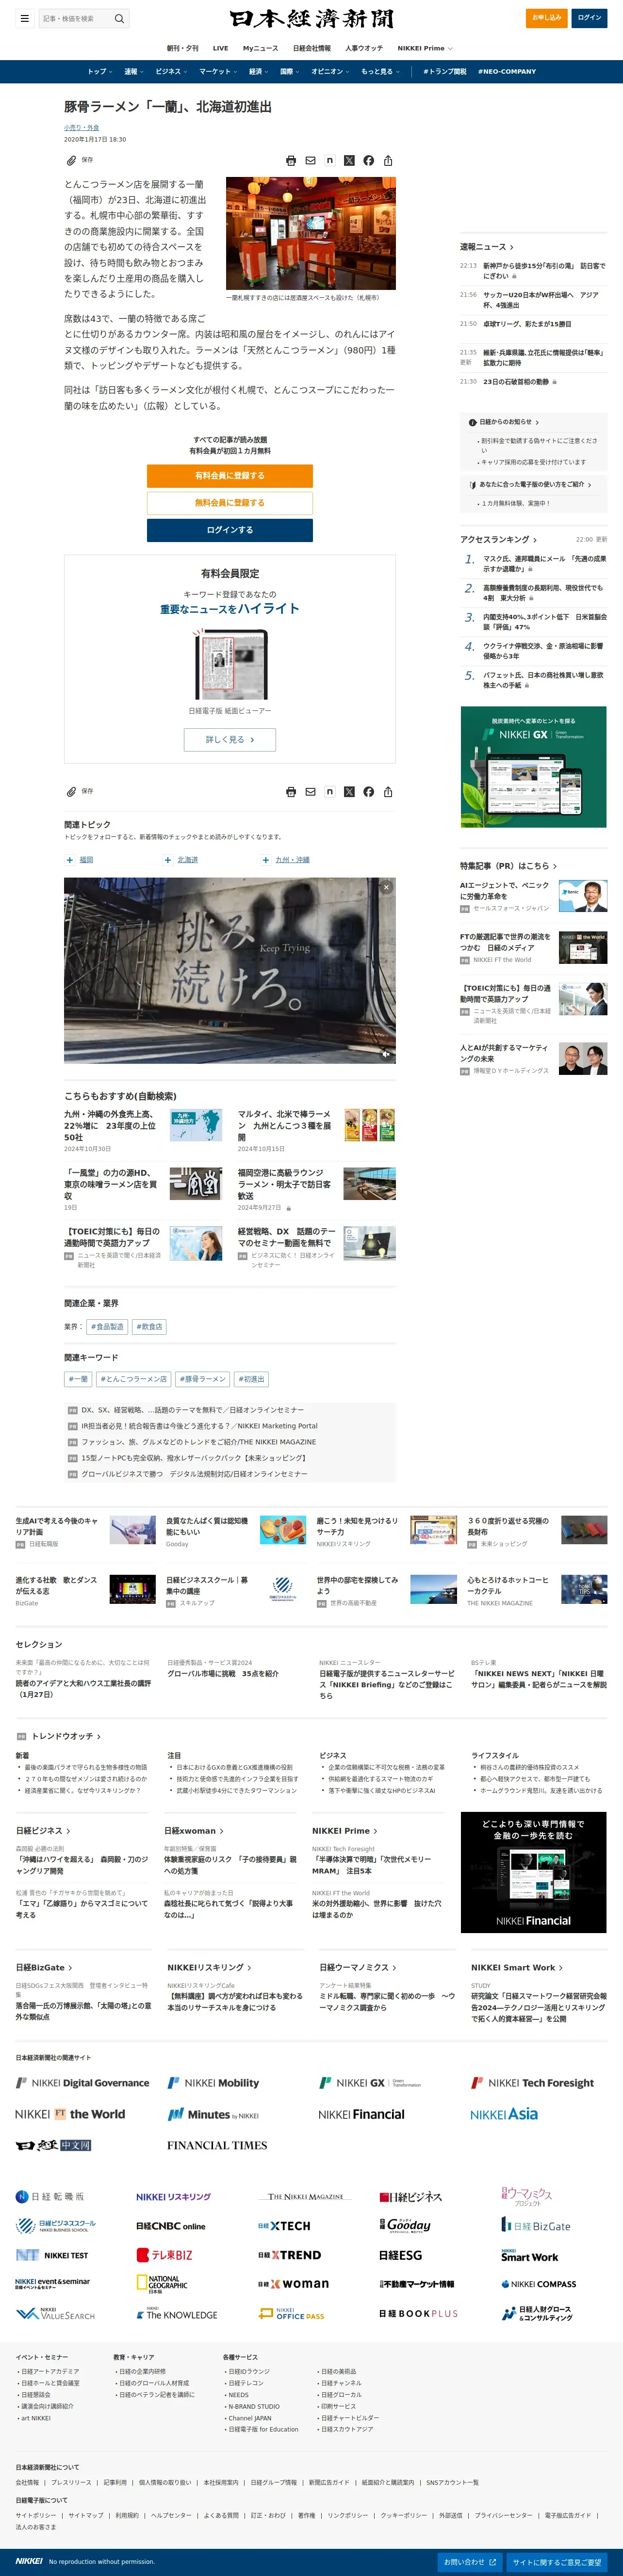Select 朝刊・夕刊 in the top menu
The height and width of the screenshot is (2576, 623).
[x=182, y=48]
